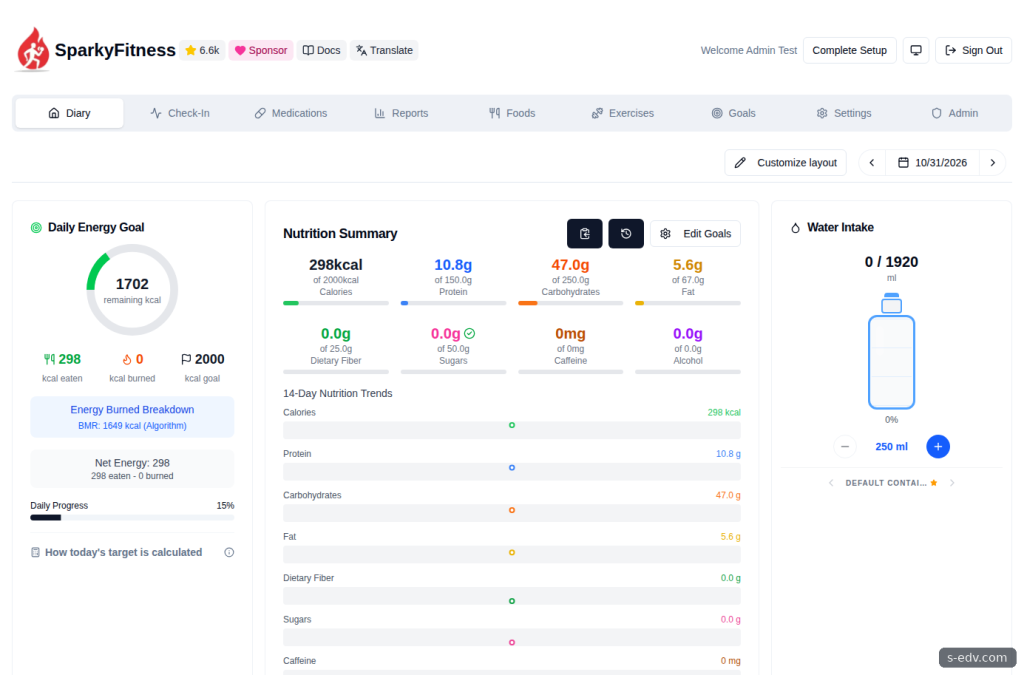Click the SparkyFitness flame logo

click(33, 49)
